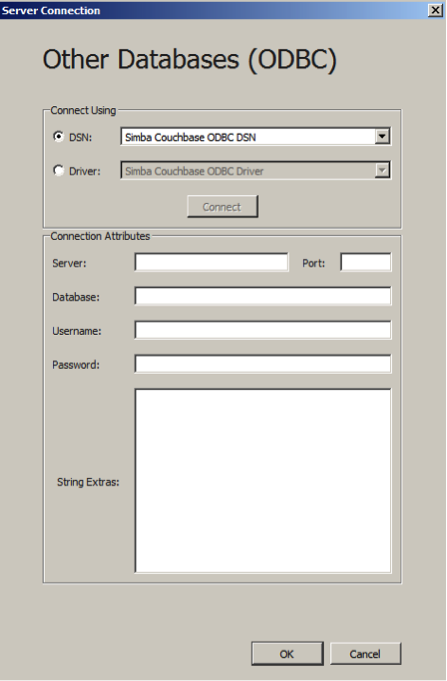Dismiss the dialog with Cancel button
This screenshot has width=447, height=681.
[x=365, y=654]
